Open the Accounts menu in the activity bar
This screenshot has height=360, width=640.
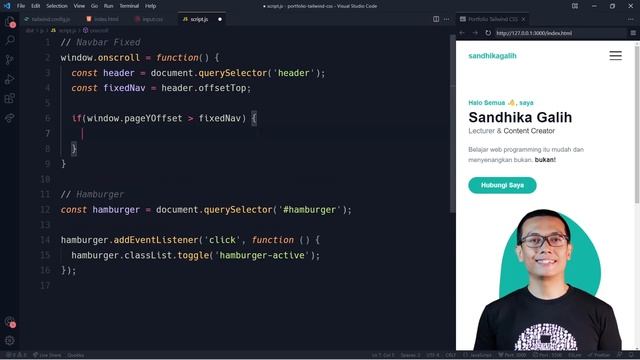click(x=9, y=322)
